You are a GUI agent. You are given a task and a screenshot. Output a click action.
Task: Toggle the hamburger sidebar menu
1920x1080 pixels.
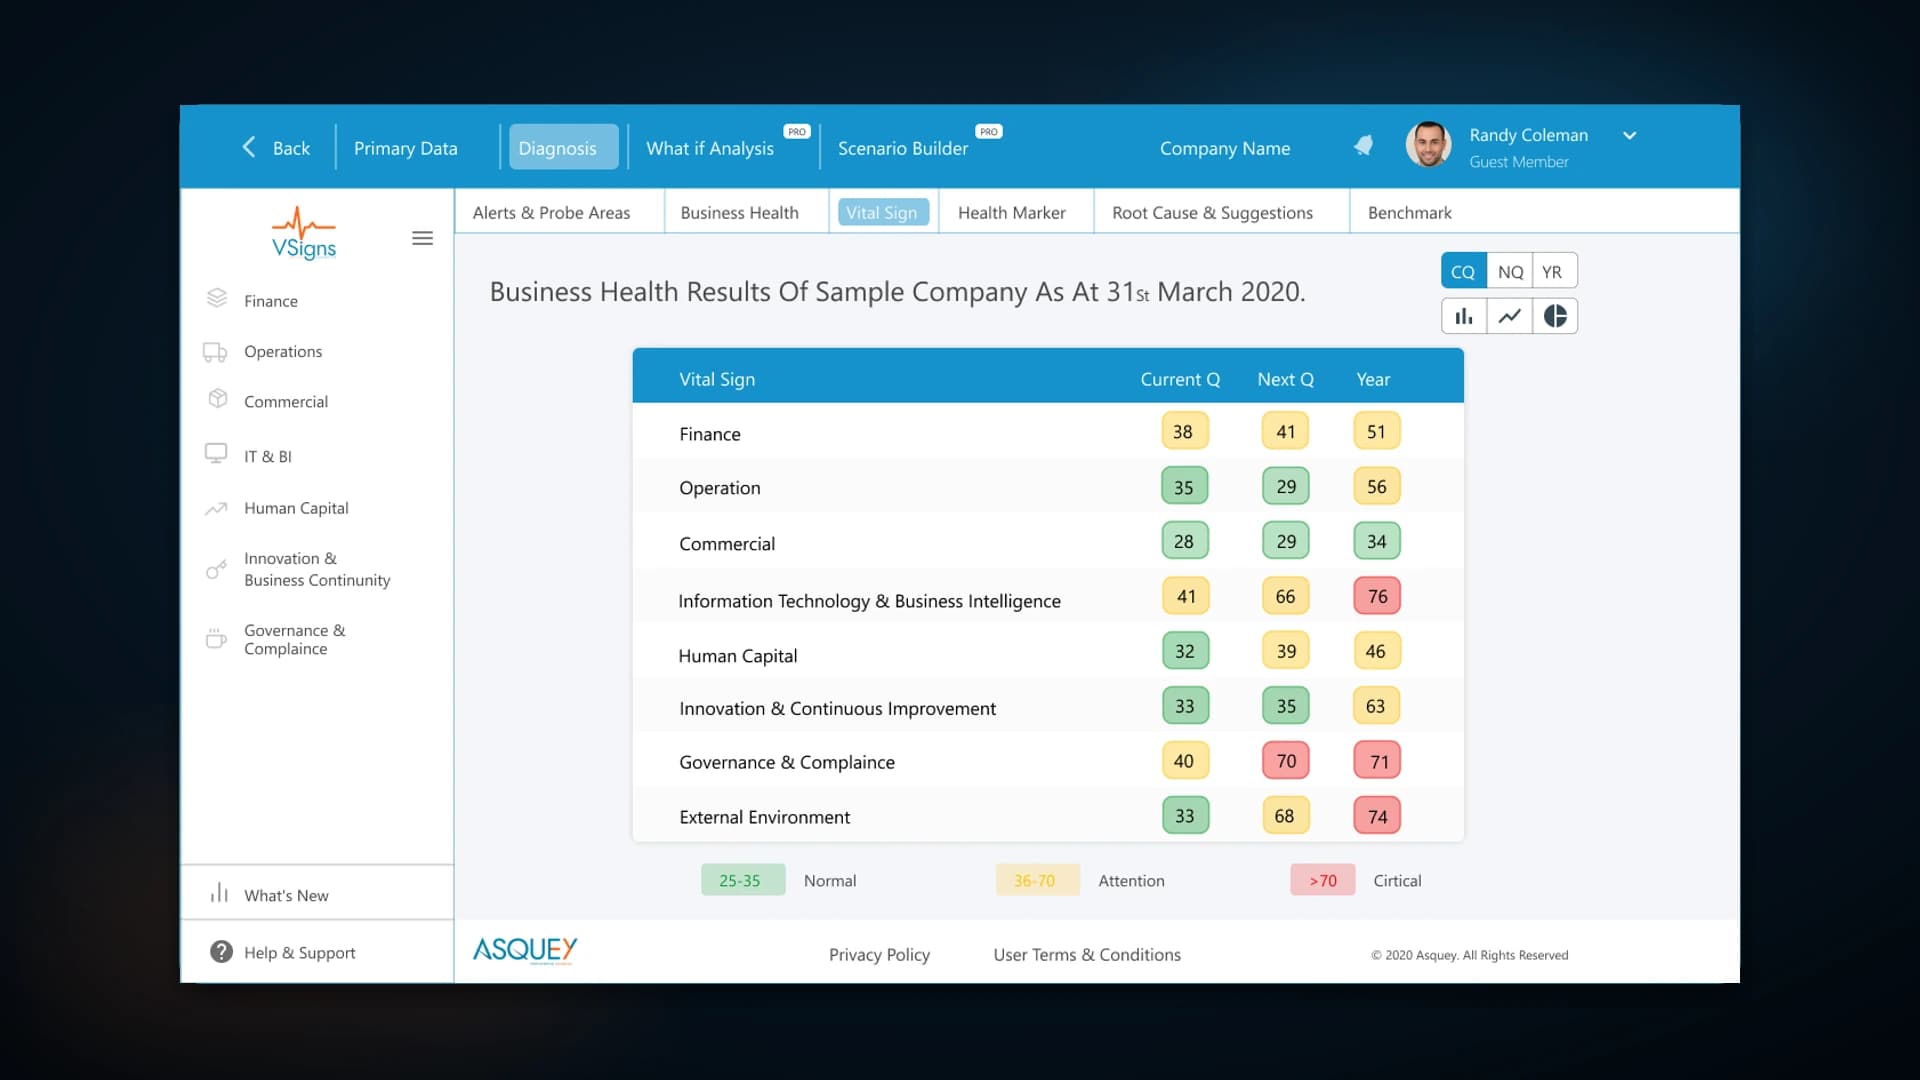click(422, 238)
